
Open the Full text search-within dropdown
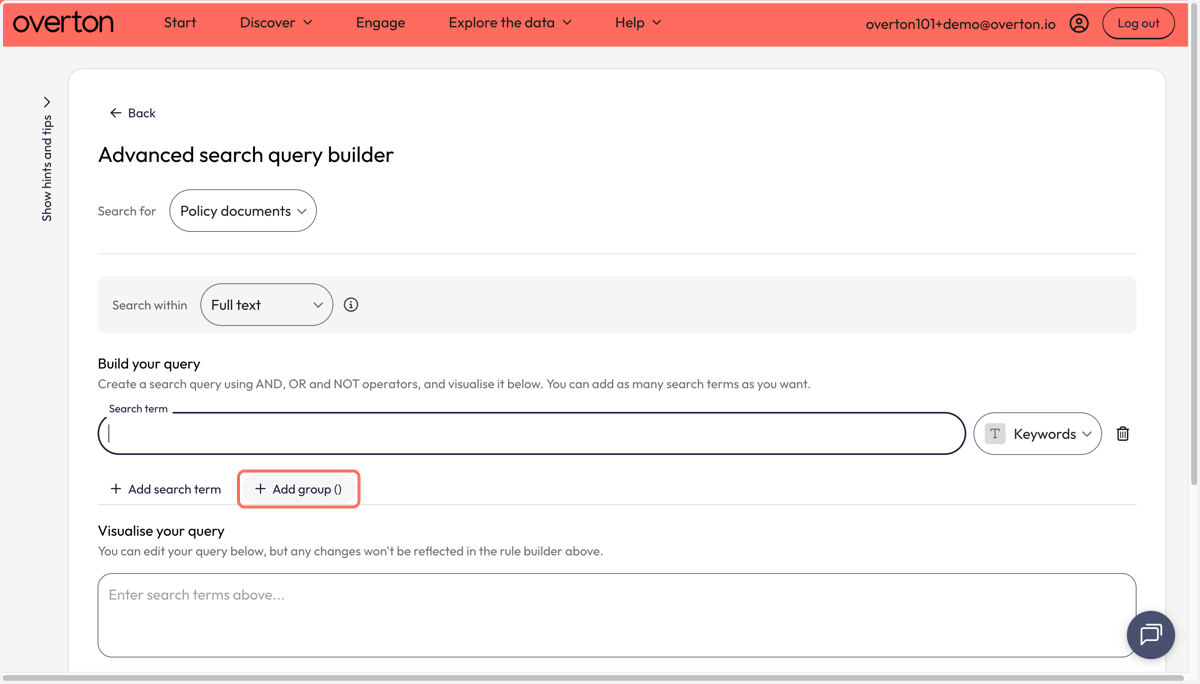pyautogui.click(x=267, y=305)
